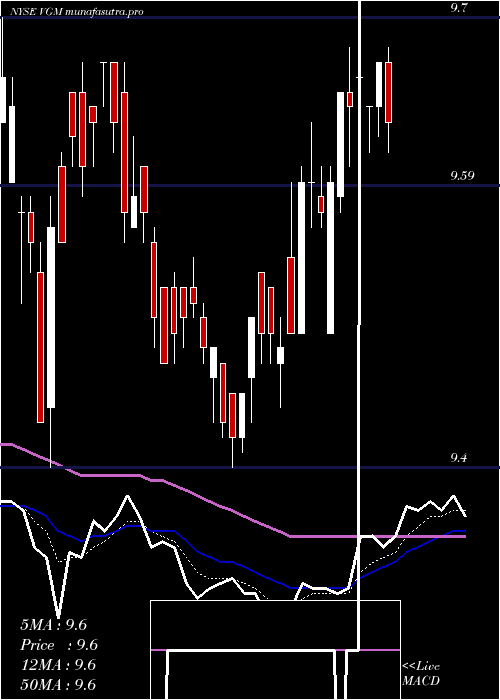This screenshot has height=700, width=500.
Task: Click the 12MA : 9.6 reading
Action: tap(58, 665)
